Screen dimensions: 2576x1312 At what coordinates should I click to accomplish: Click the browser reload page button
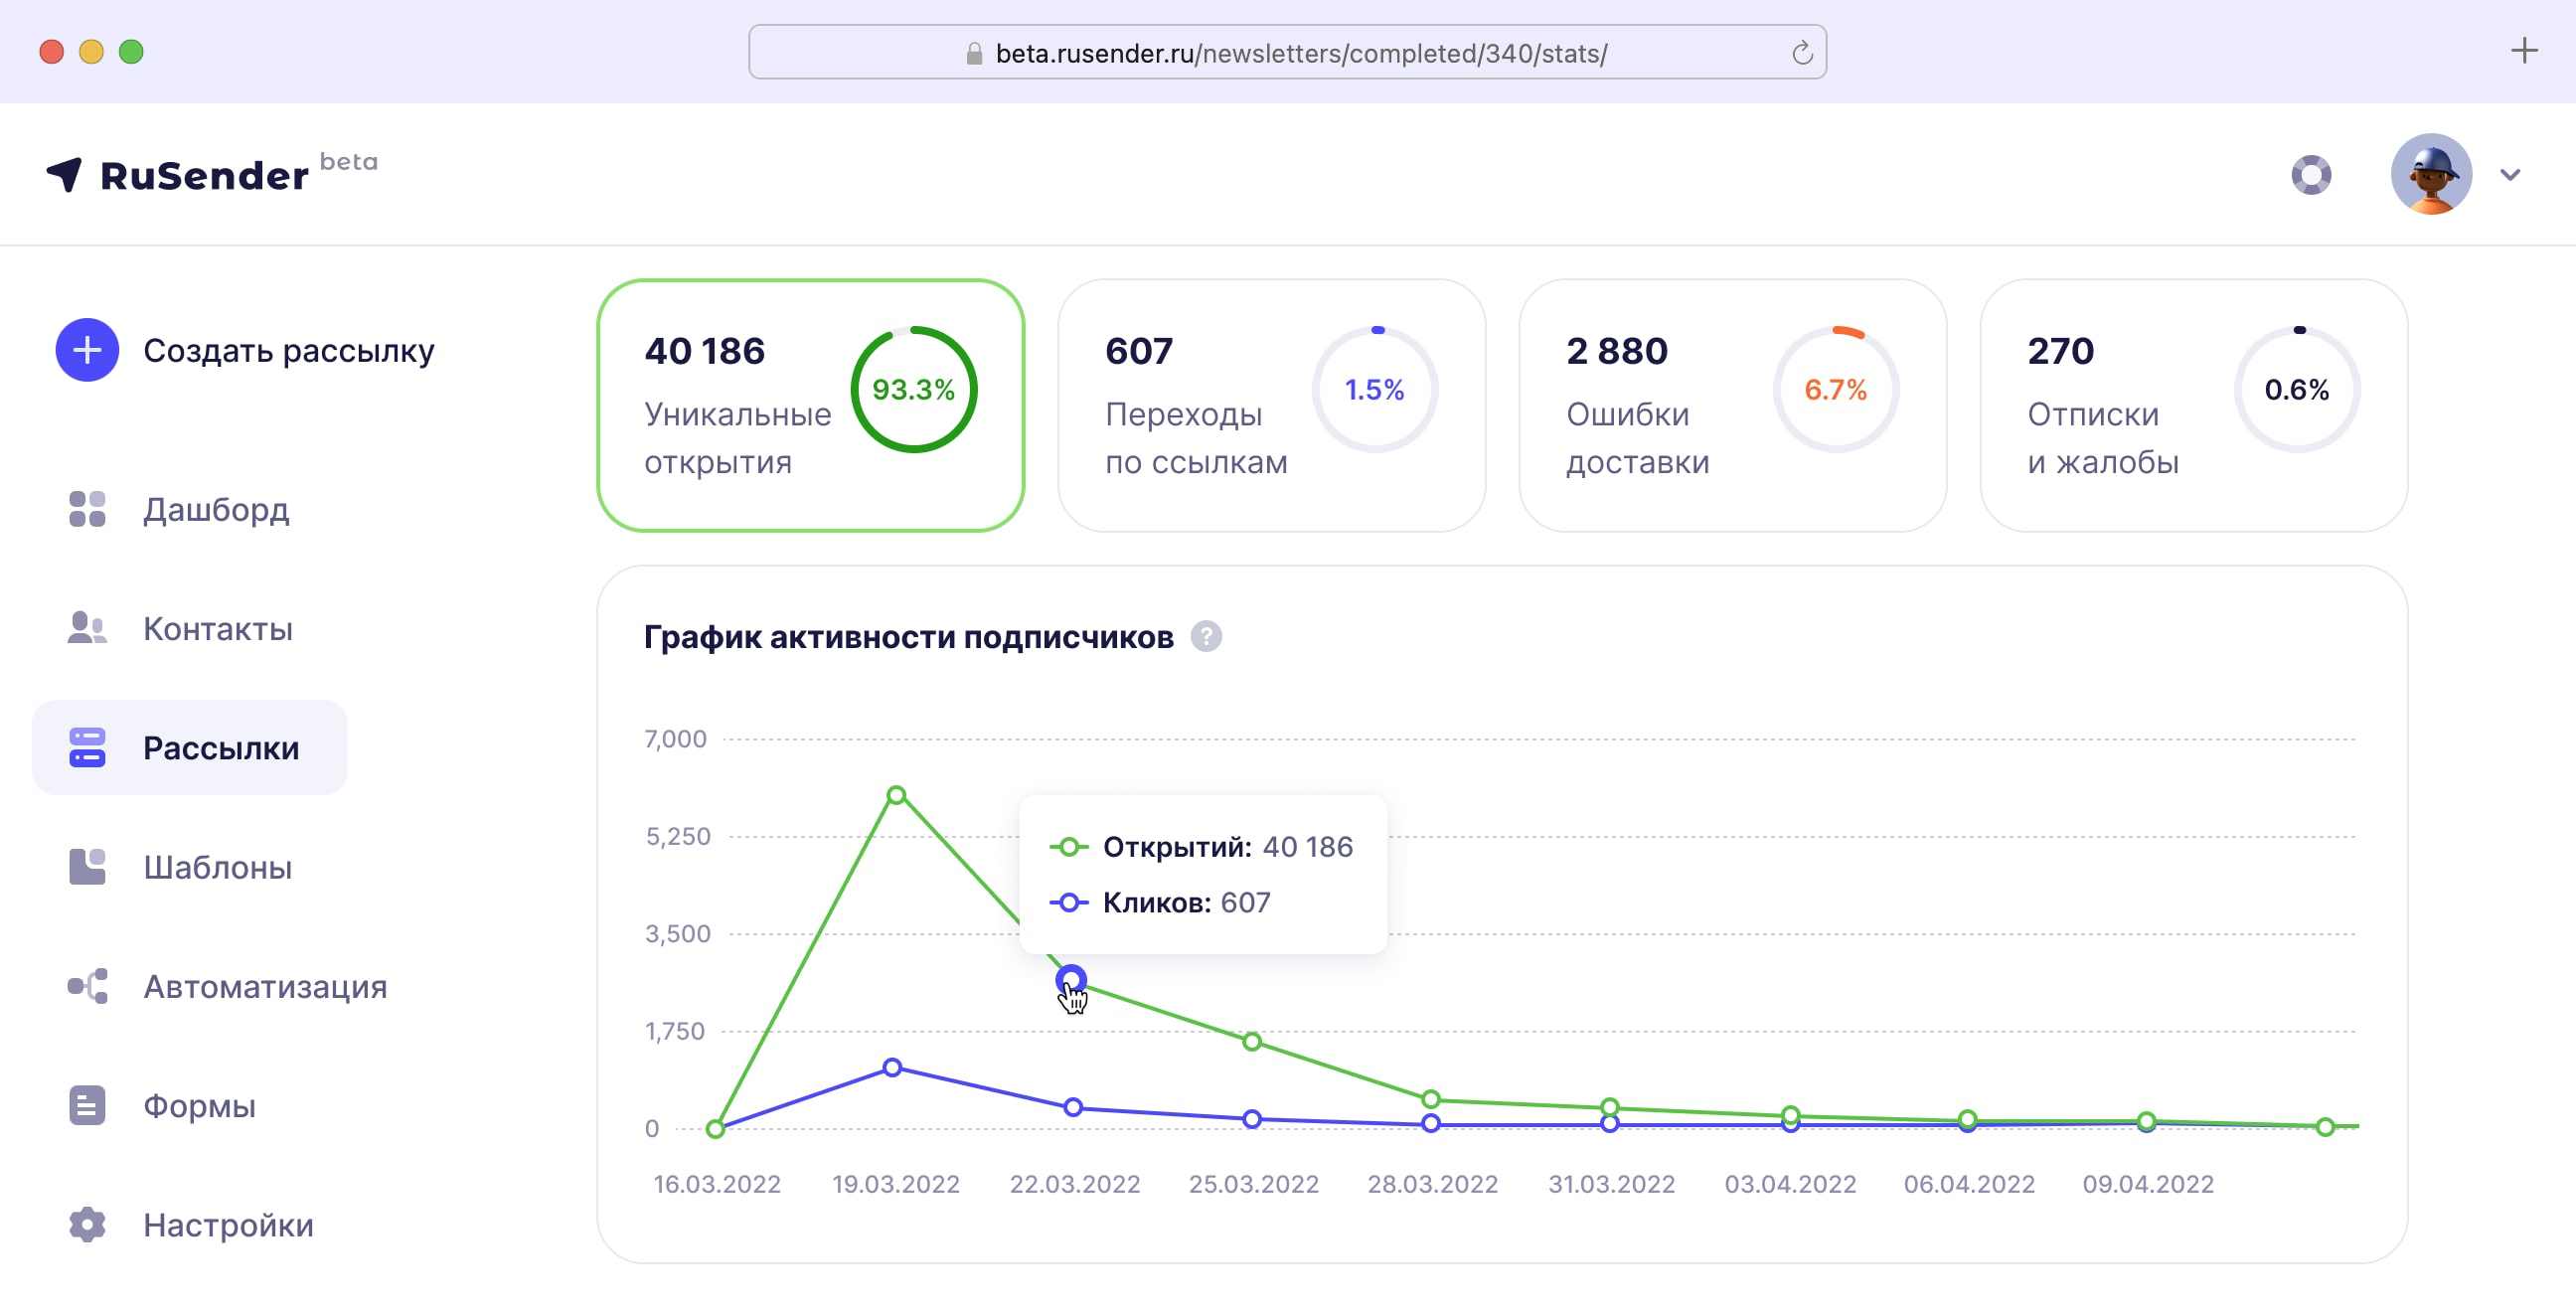point(1802,53)
